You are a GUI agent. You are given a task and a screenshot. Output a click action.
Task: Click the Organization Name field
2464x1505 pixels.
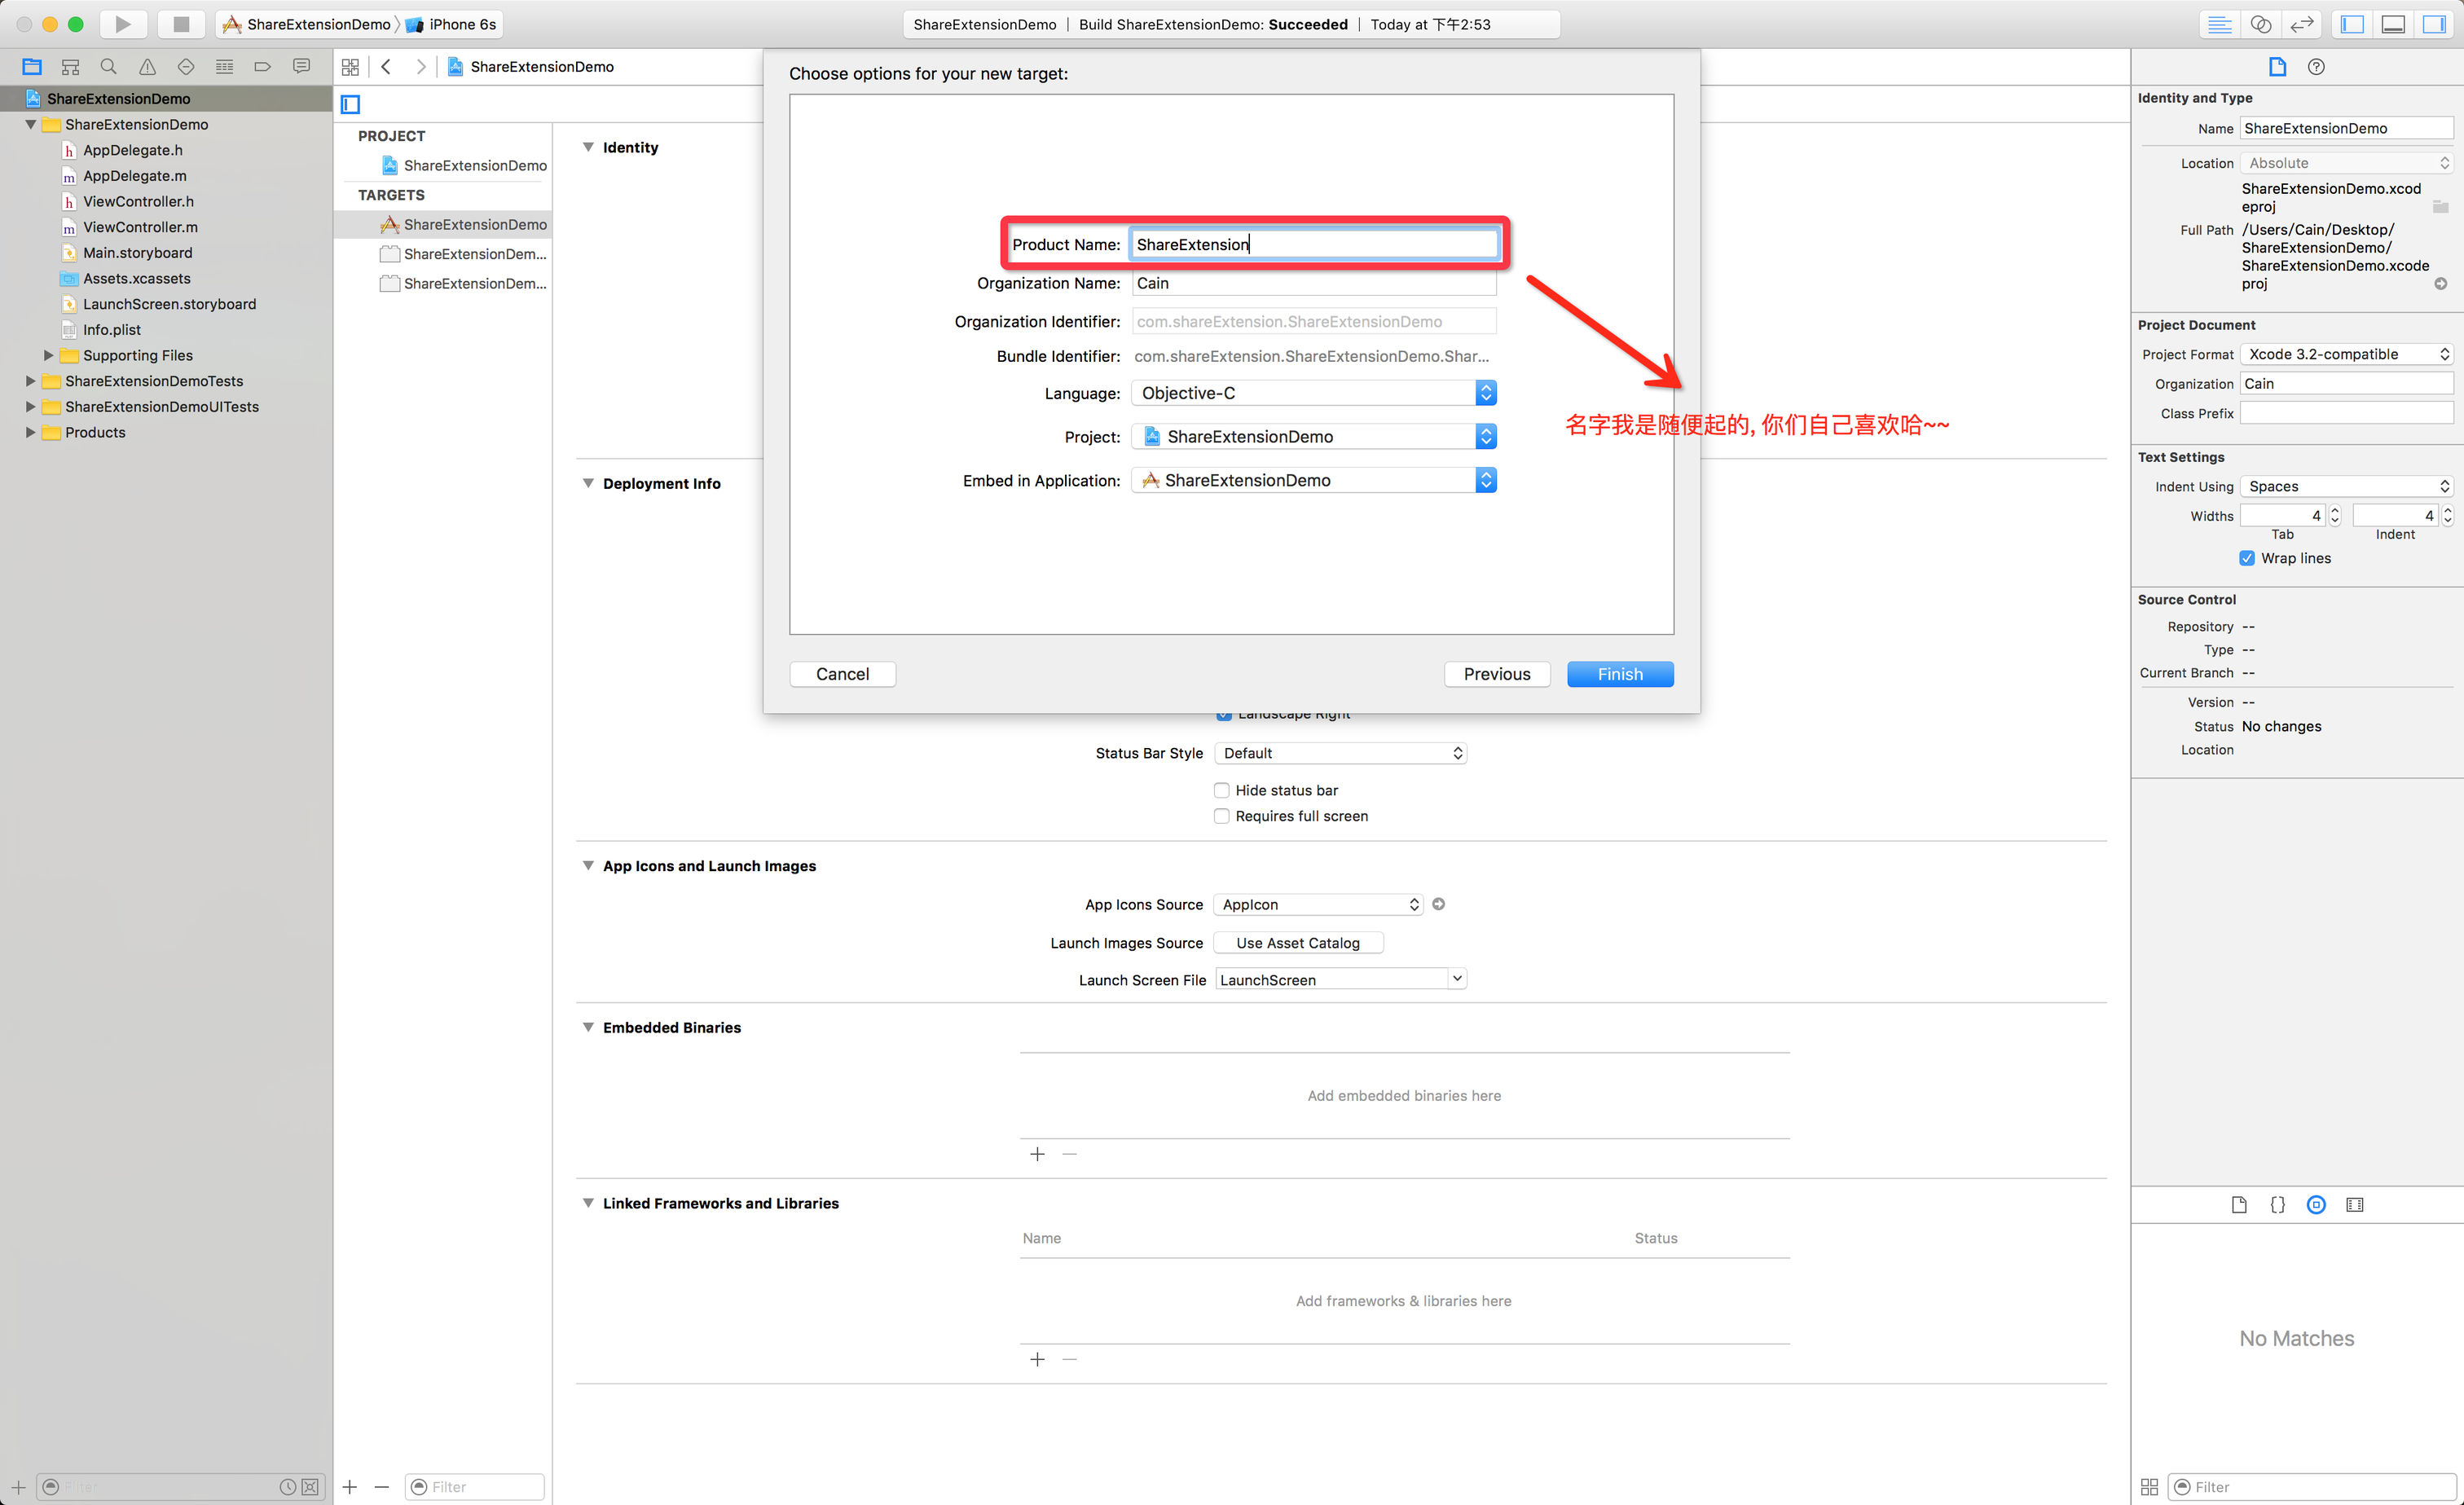tap(1313, 283)
